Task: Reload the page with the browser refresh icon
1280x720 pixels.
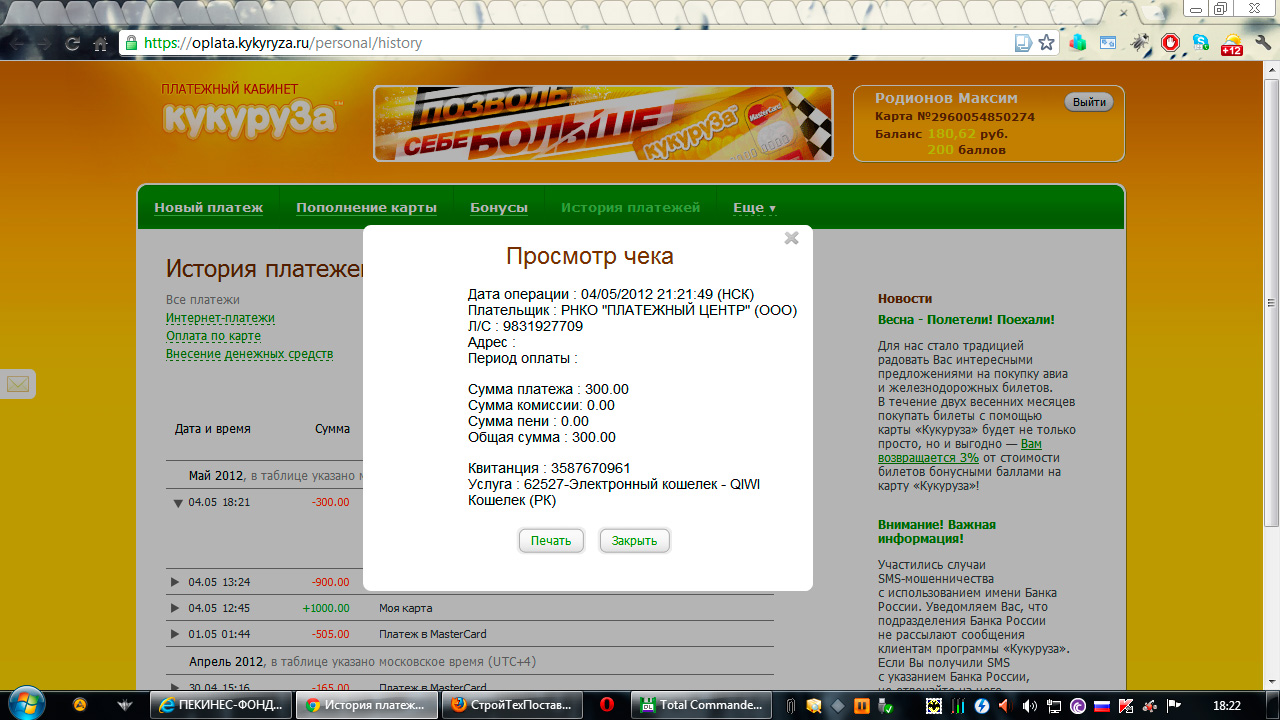Action: tap(72, 43)
